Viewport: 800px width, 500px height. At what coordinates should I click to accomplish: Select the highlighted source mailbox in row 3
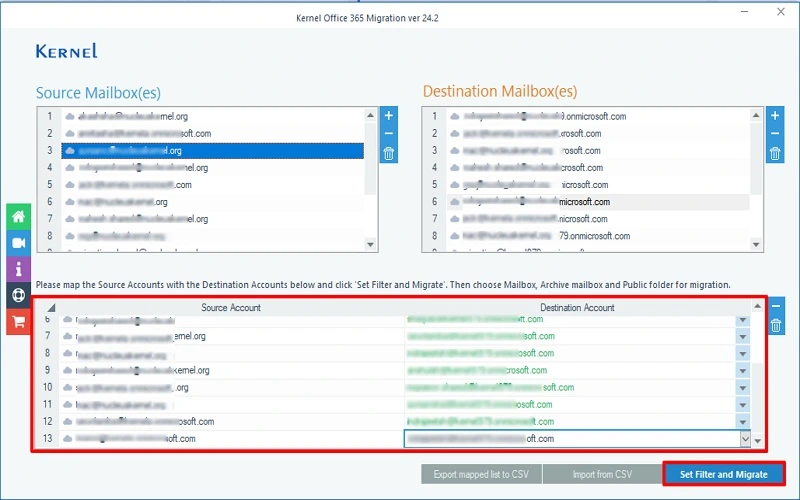point(212,151)
